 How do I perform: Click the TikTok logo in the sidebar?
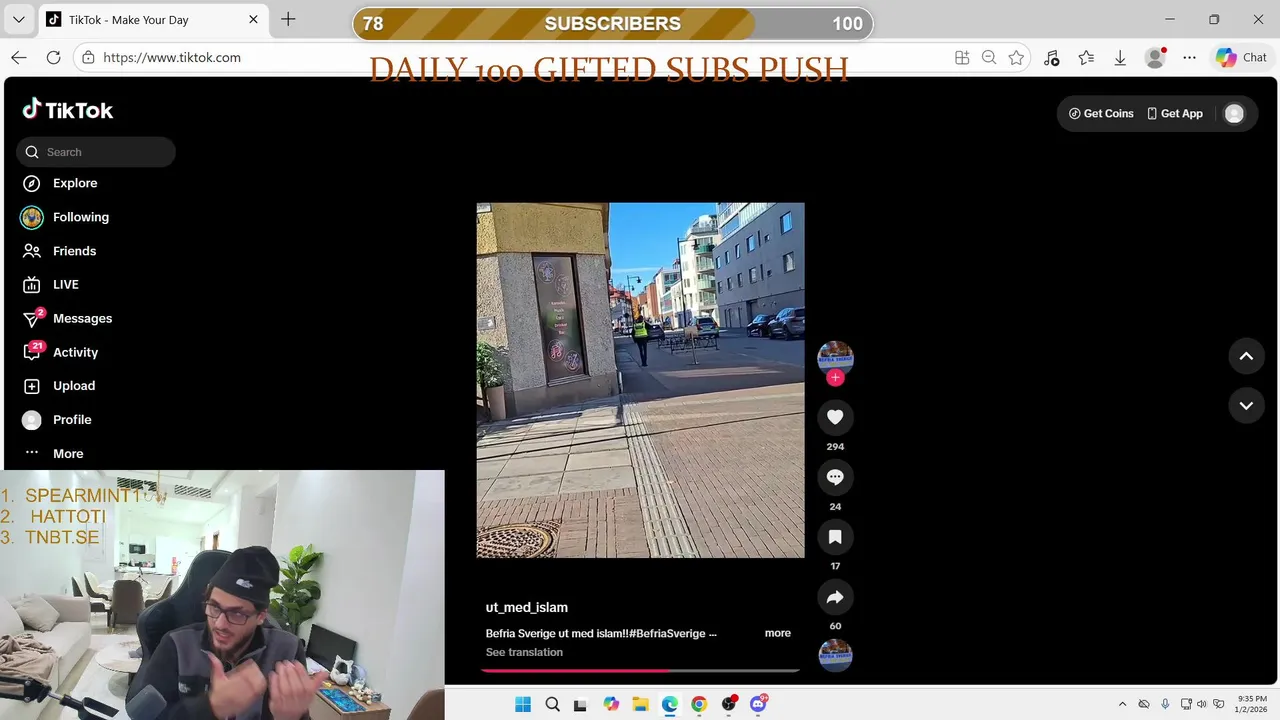coord(68,110)
